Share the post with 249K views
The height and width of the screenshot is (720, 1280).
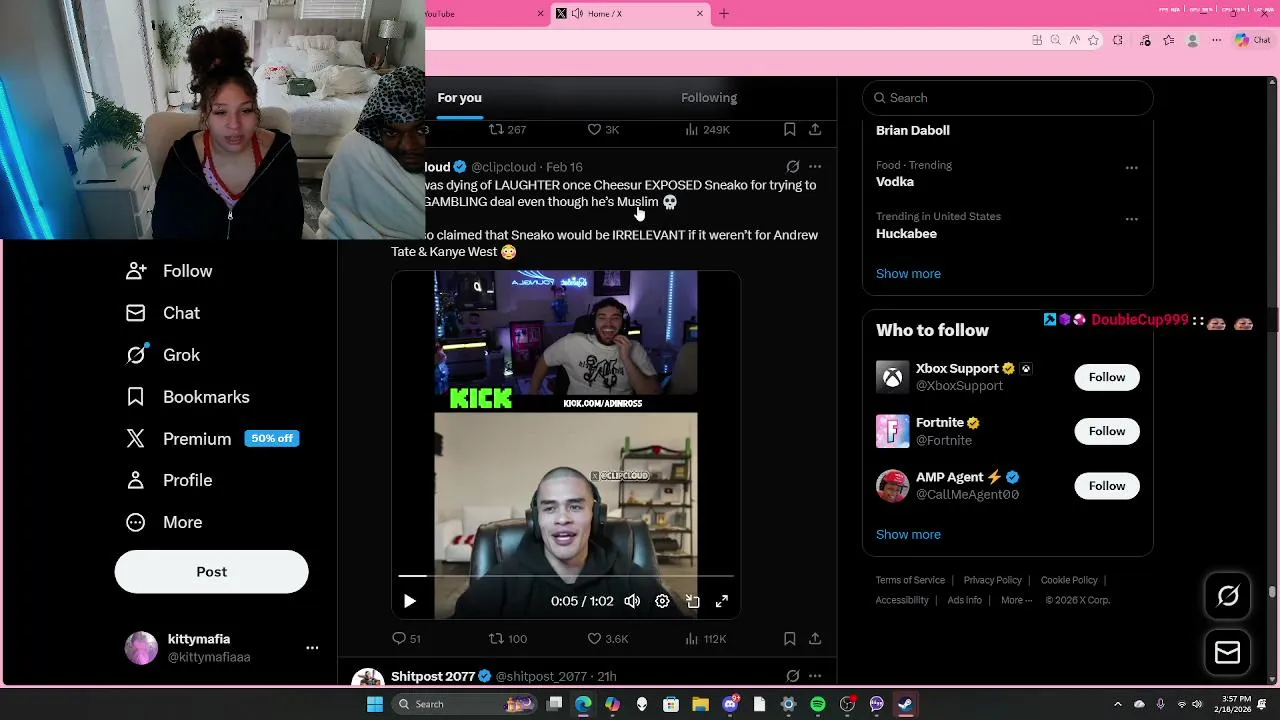tap(815, 129)
